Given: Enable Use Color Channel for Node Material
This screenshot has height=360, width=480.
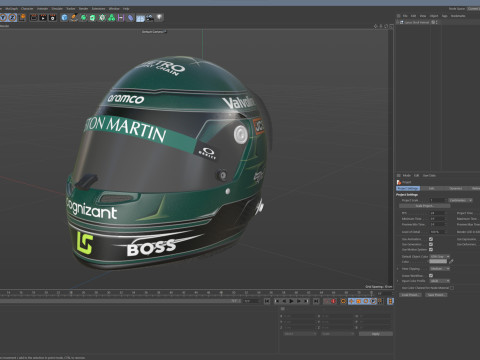Looking at the screenshot, I should (x=452, y=288).
